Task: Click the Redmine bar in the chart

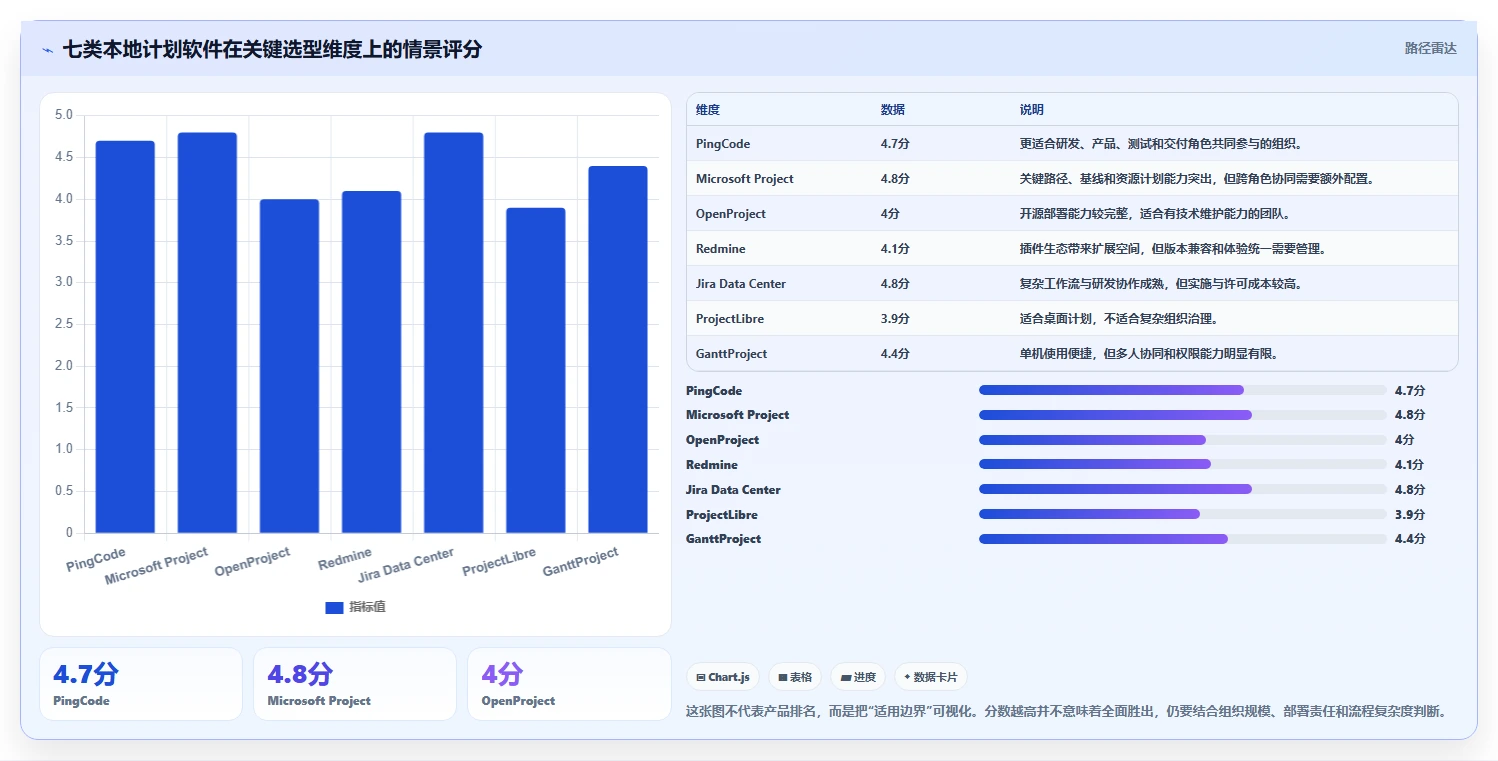Action: pos(371,362)
